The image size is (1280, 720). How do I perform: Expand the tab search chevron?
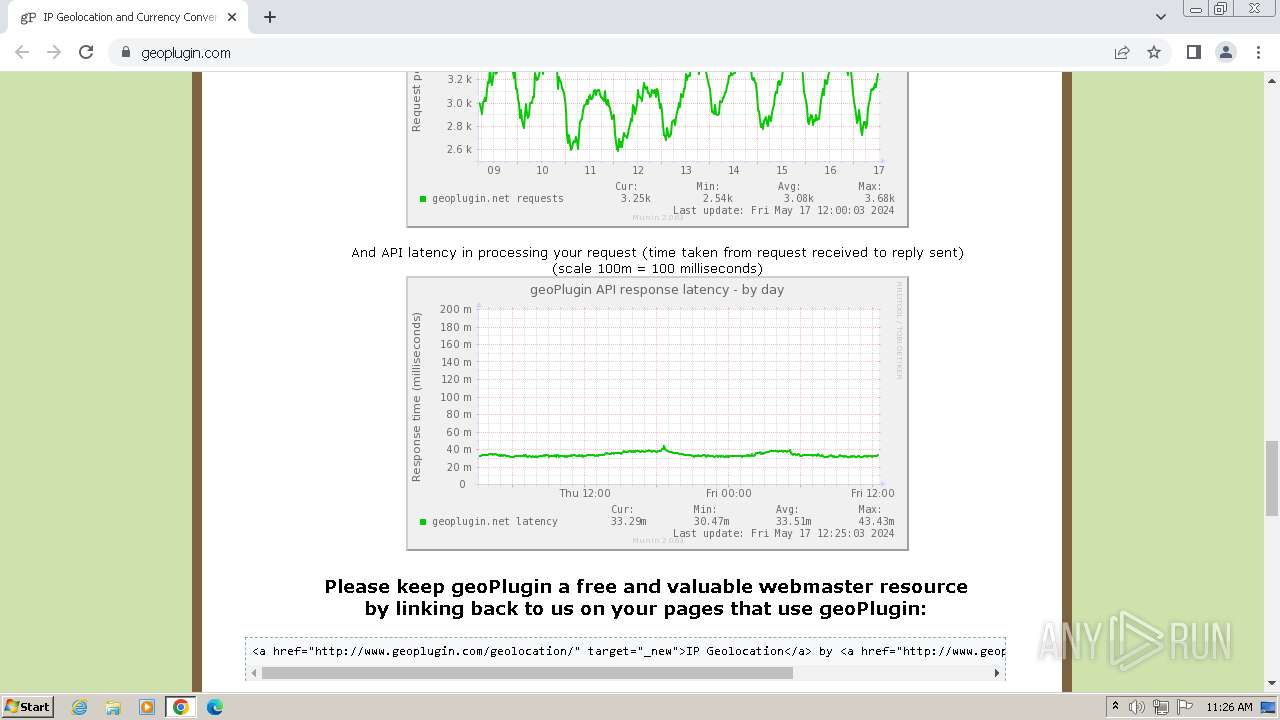(x=1160, y=17)
